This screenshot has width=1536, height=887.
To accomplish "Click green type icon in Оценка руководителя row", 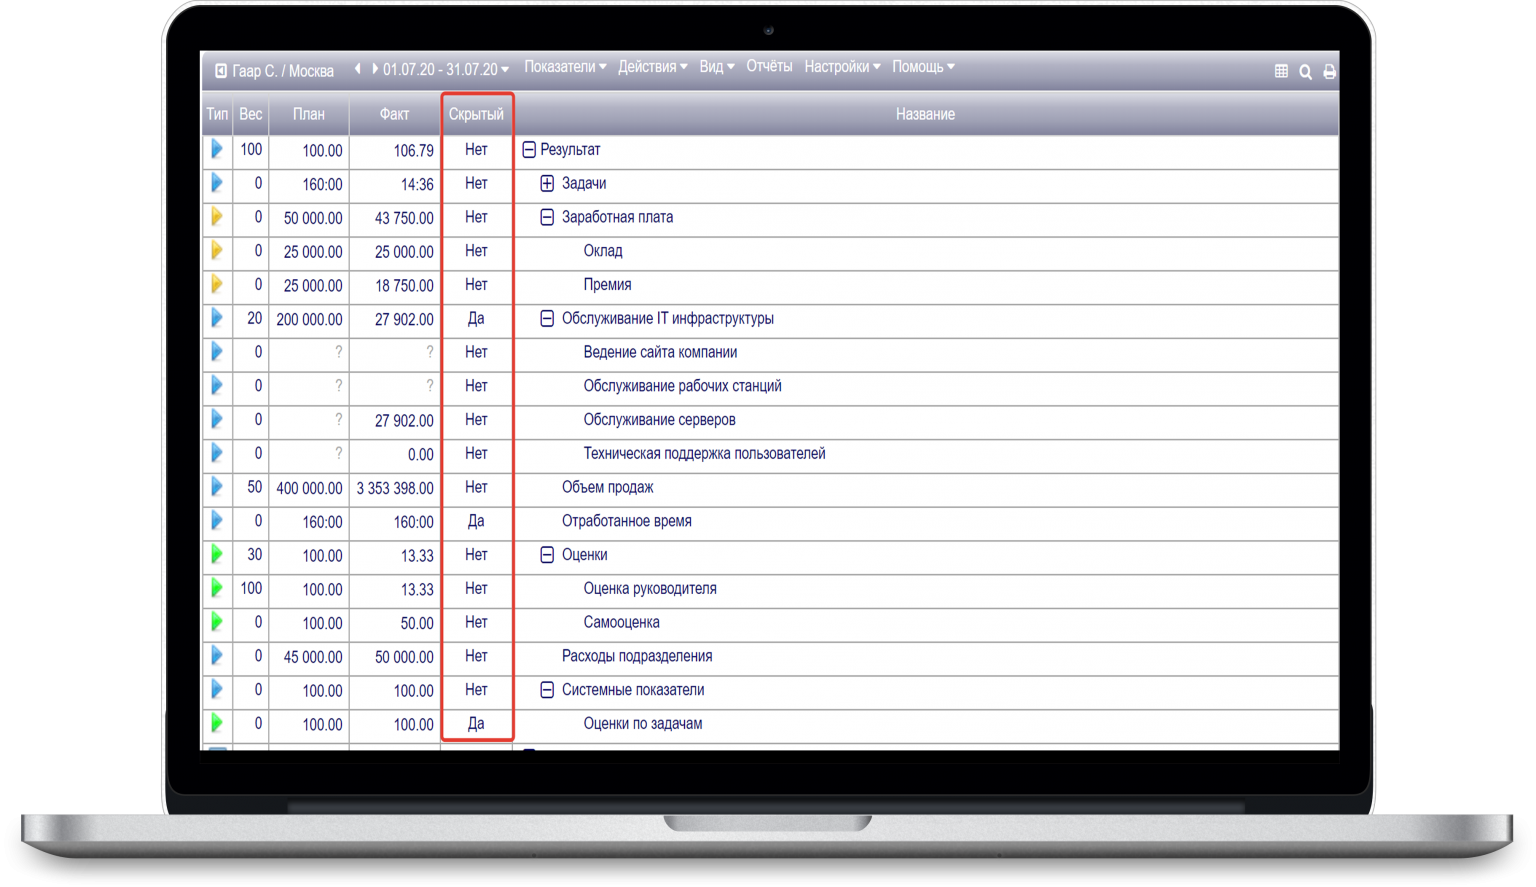I will pyautogui.click(x=217, y=588).
